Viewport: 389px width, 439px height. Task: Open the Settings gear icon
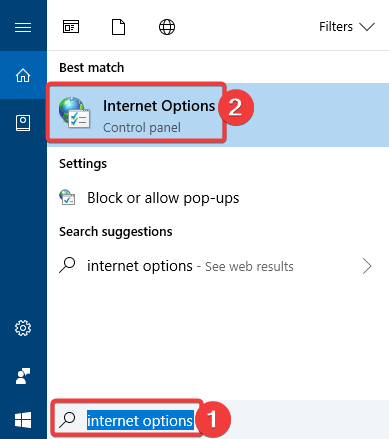tap(23, 328)
